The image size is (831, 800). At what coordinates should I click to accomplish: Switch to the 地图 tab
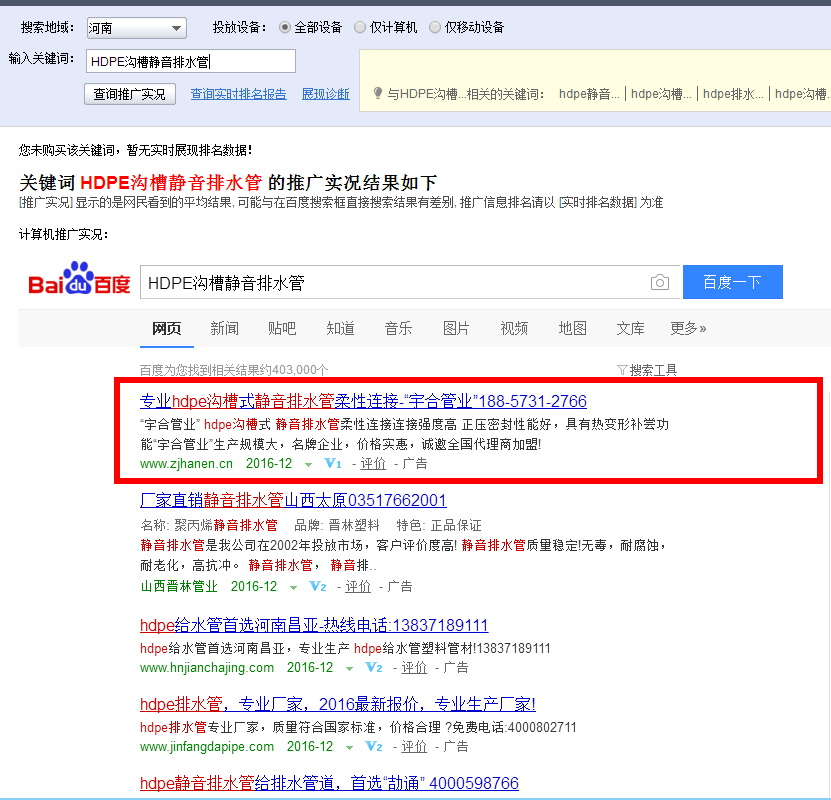572,328
